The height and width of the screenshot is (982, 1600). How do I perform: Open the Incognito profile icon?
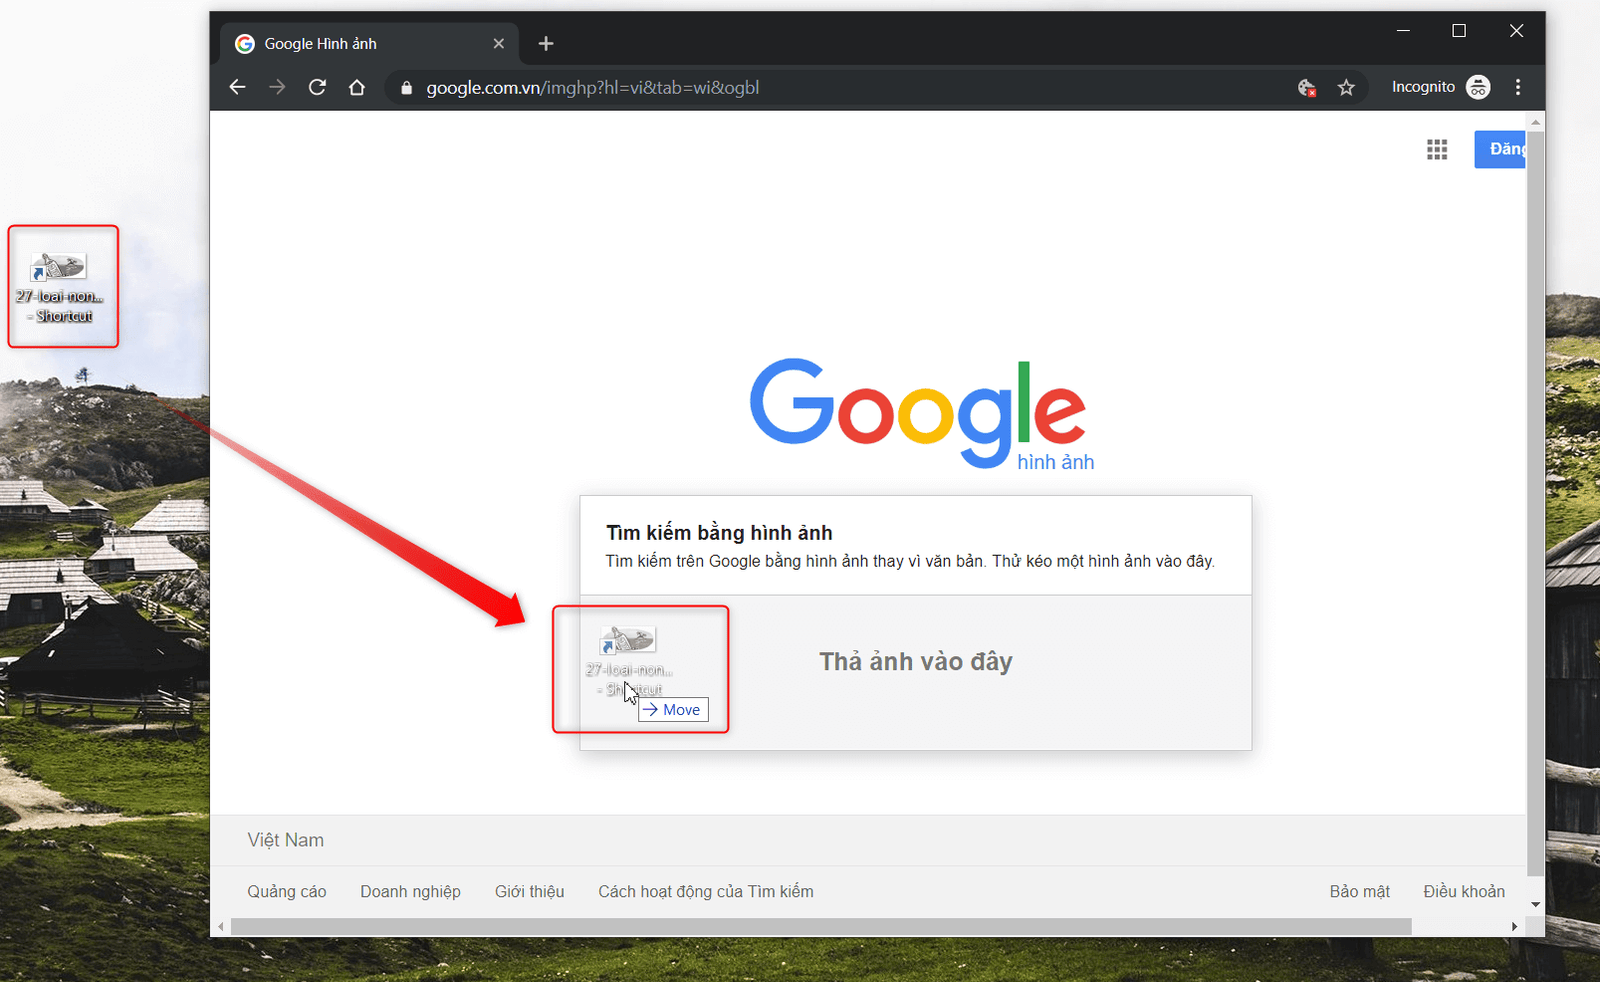click(1478, 87)
